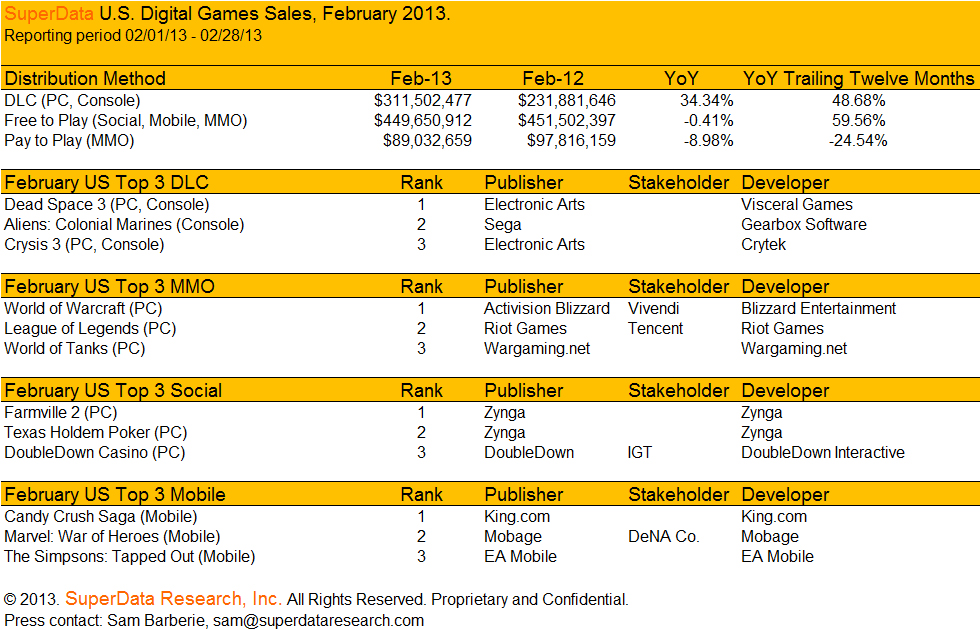The image size is (980, 630).
Task: Click the 'DeNA Co.' stakeholder cell
Action: (x=664, y=537)
